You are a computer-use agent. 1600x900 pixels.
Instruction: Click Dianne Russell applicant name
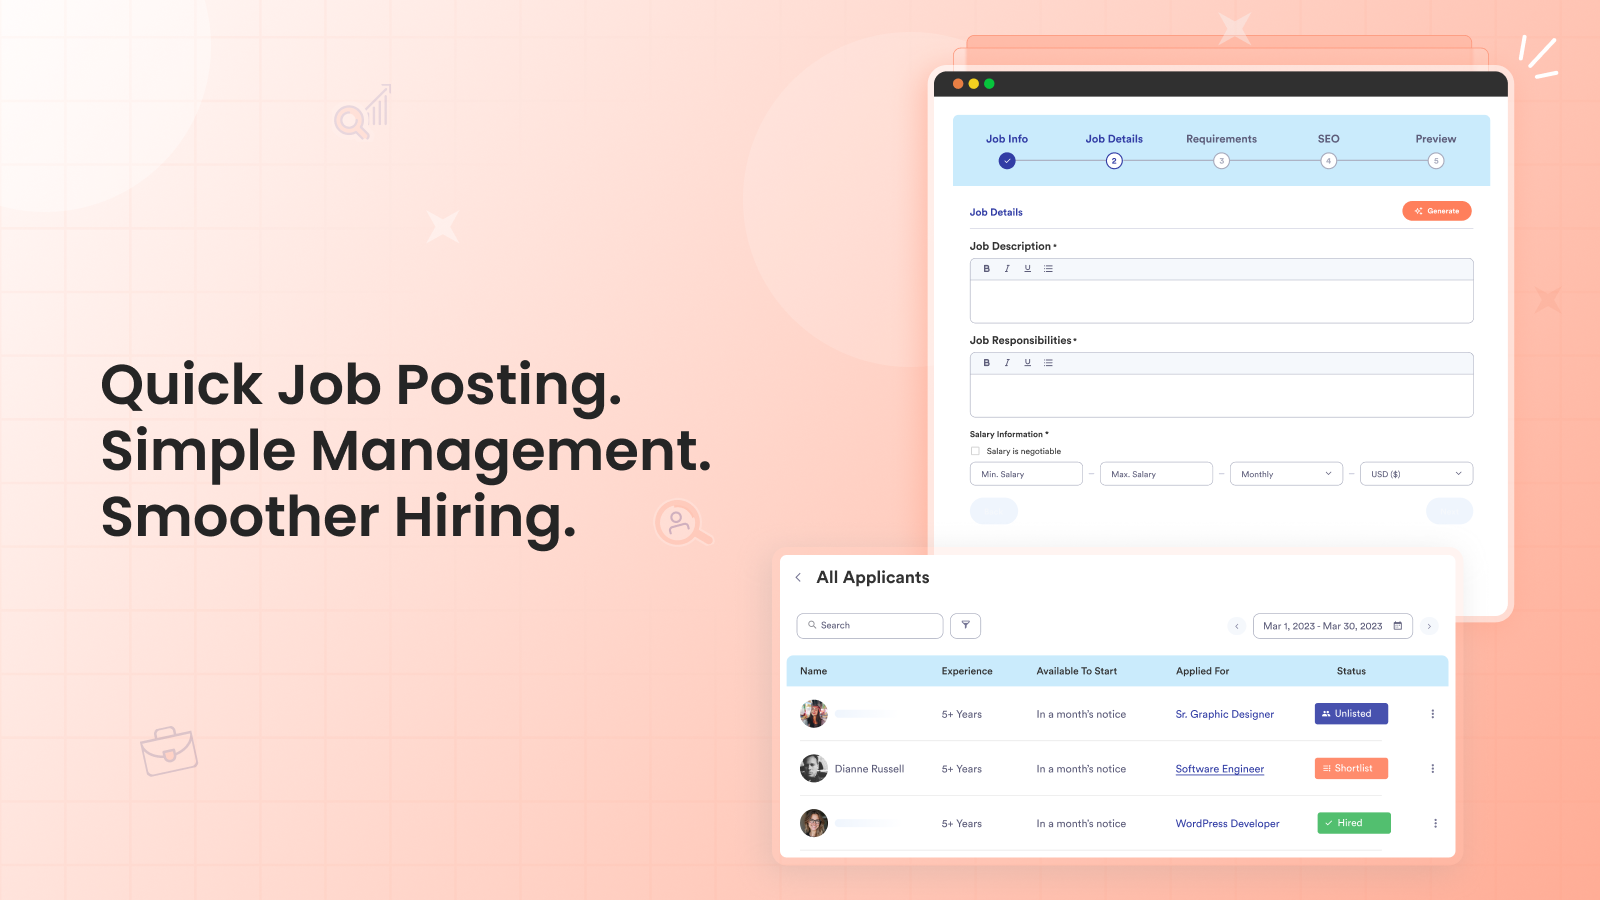869,769
